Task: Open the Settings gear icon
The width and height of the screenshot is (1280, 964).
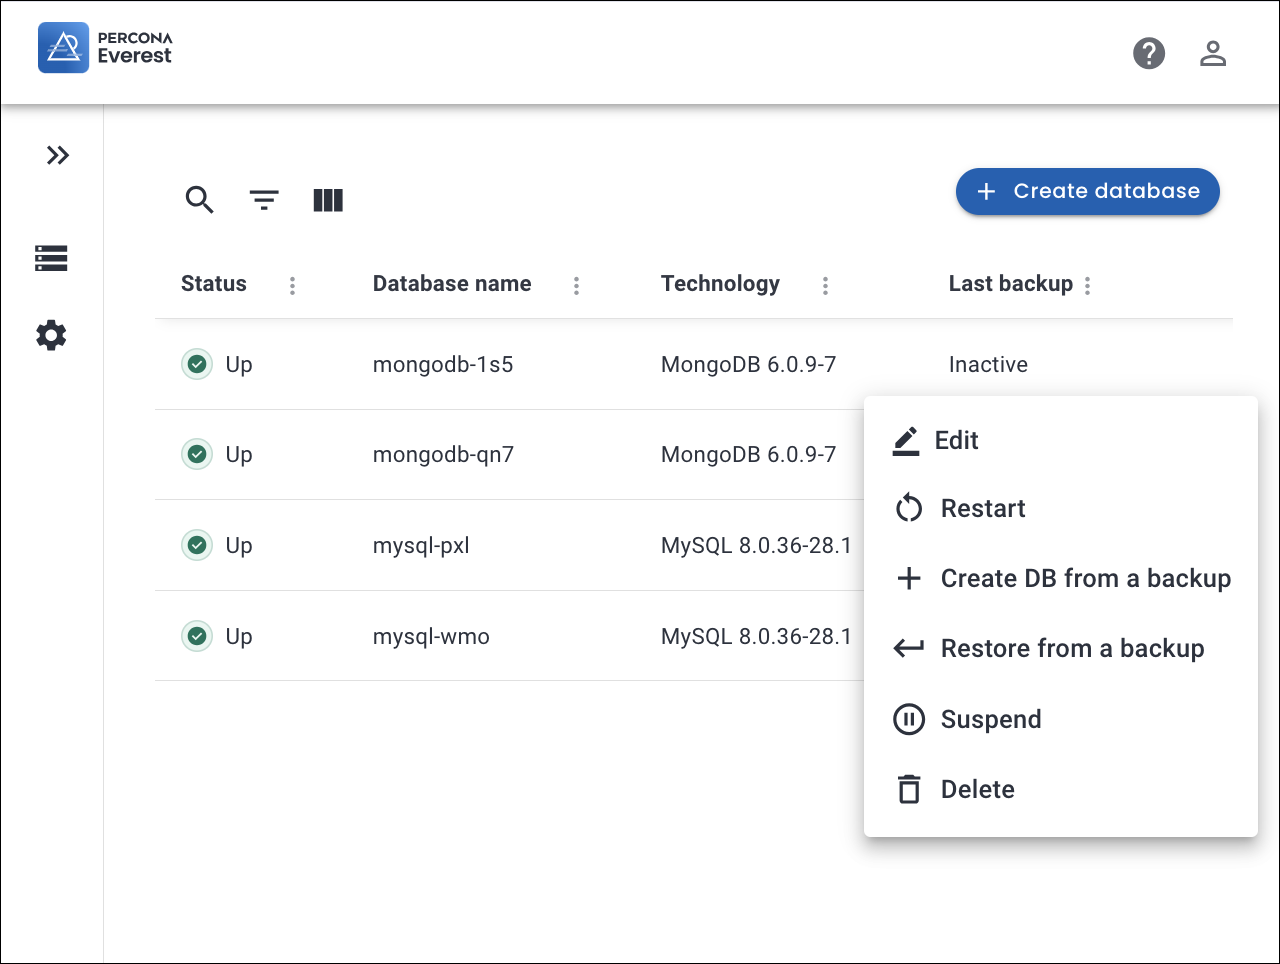Action: pyautogui.click(x=51, y=335)
